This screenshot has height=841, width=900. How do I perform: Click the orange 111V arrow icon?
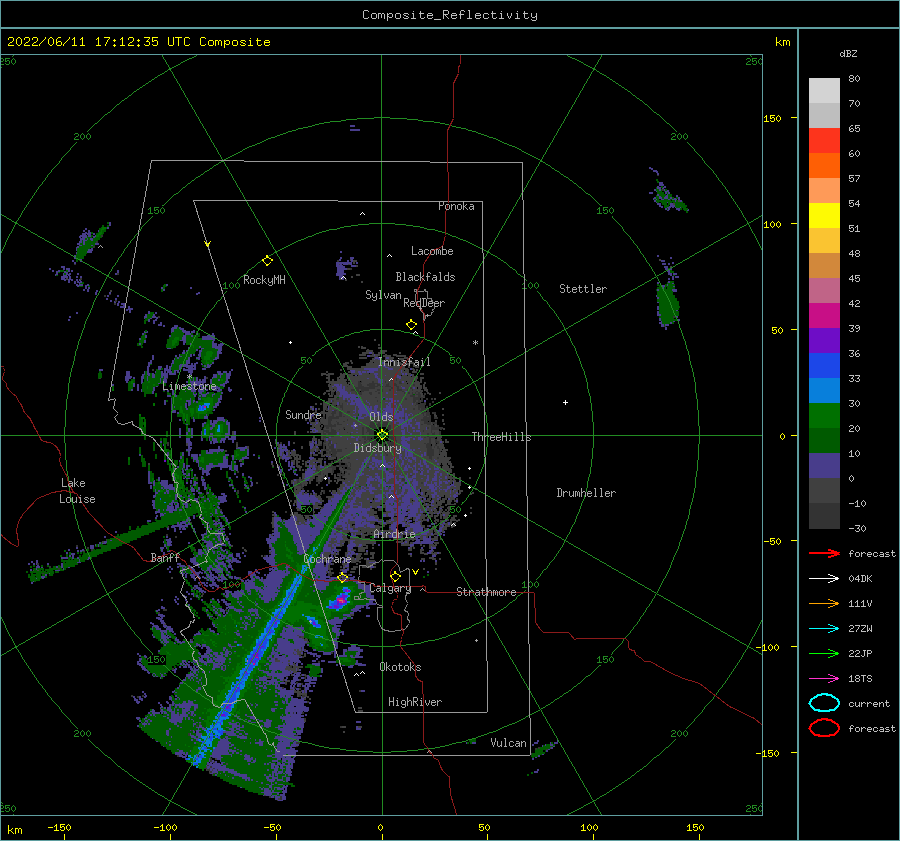point(824,603)
